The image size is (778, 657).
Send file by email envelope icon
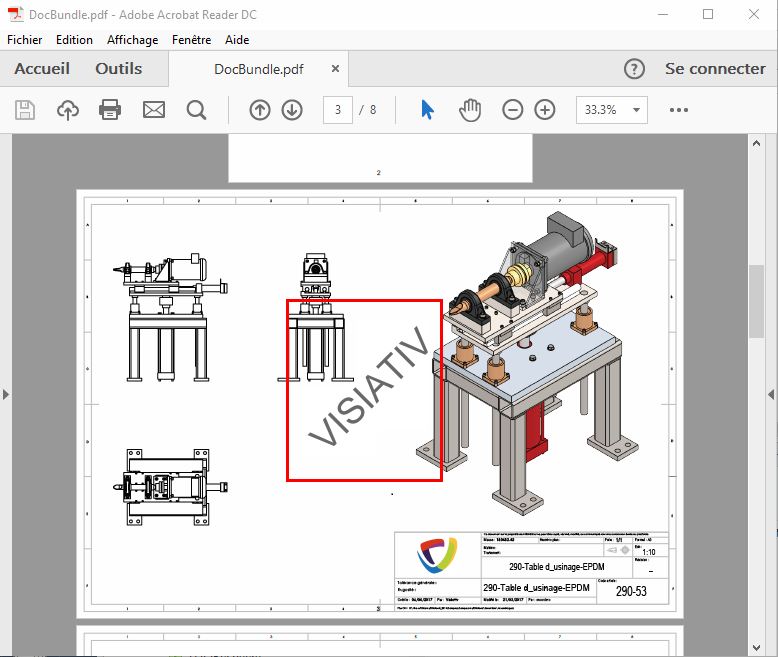tap(153, 110)
